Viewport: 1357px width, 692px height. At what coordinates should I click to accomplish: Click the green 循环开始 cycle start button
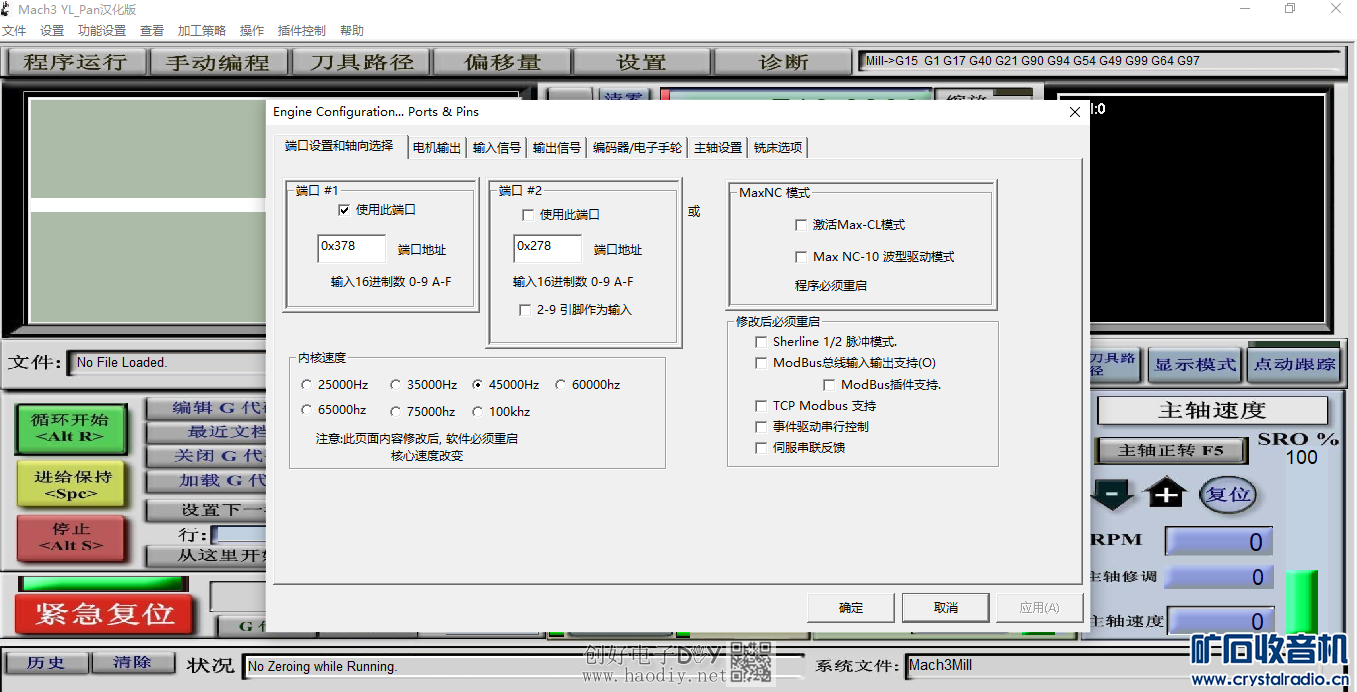click(71, 429)
